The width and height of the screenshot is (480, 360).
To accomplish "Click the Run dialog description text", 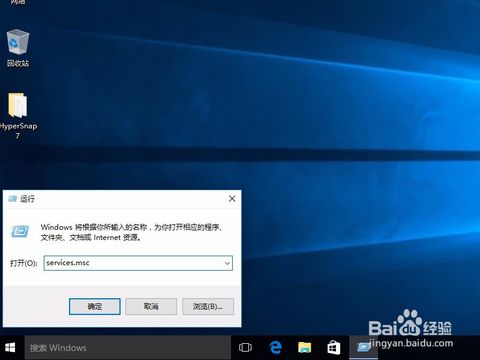I will (x=131, y=232).
